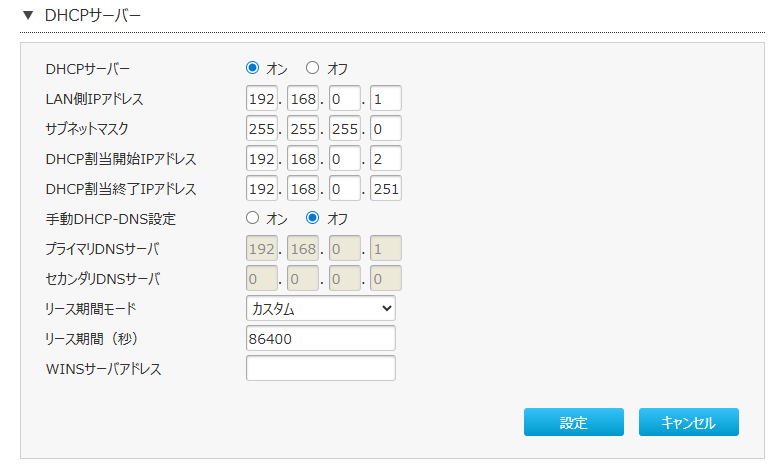Screen dimensions: 774x468
Task: Click first octet of LAN側IPアドレス
Action: pos(261,99)
